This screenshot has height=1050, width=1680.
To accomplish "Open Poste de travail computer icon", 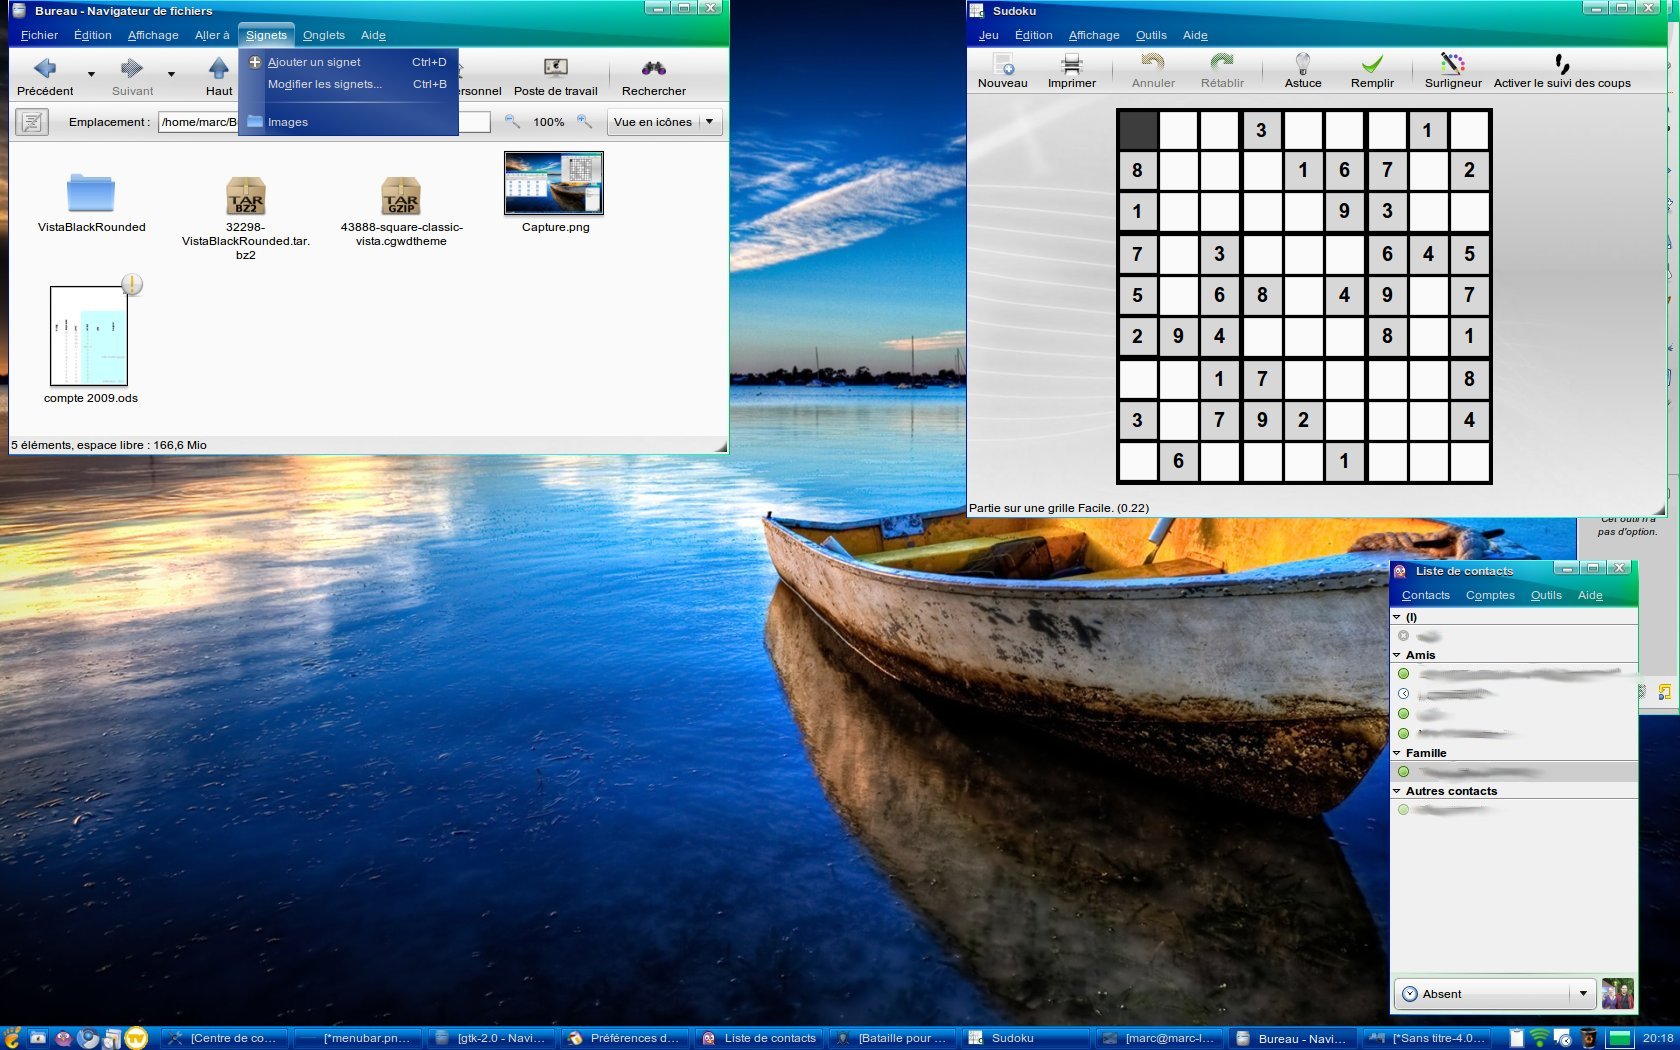I will tap(556, 68).
